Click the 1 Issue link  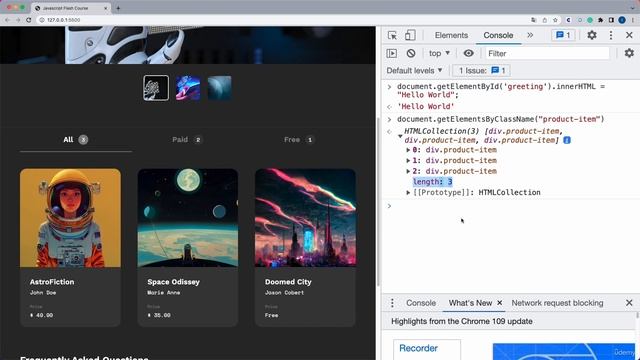(482, 71)
